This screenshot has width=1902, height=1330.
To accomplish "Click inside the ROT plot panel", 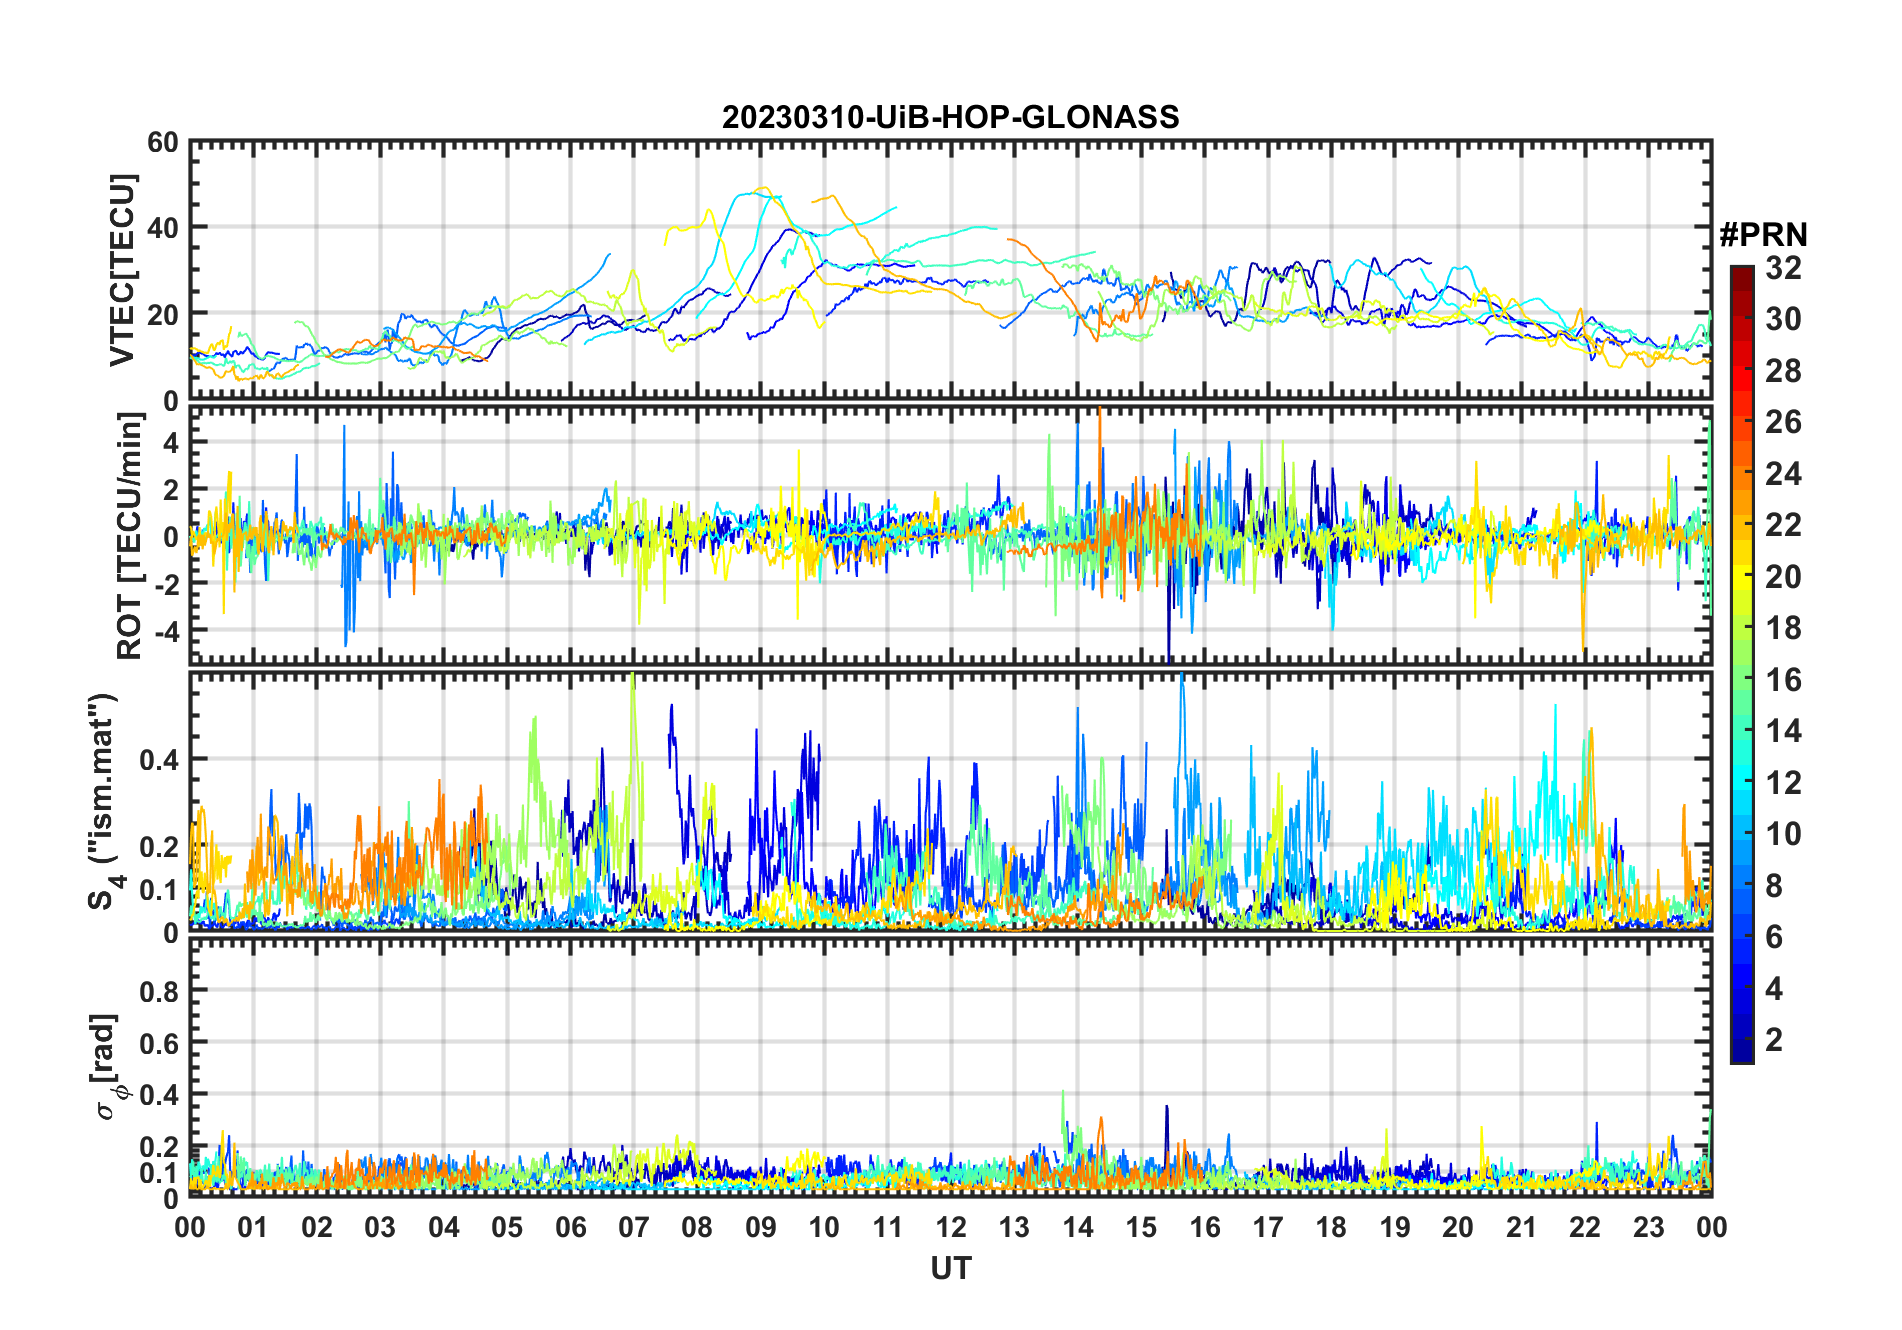I will pos(950,535).
